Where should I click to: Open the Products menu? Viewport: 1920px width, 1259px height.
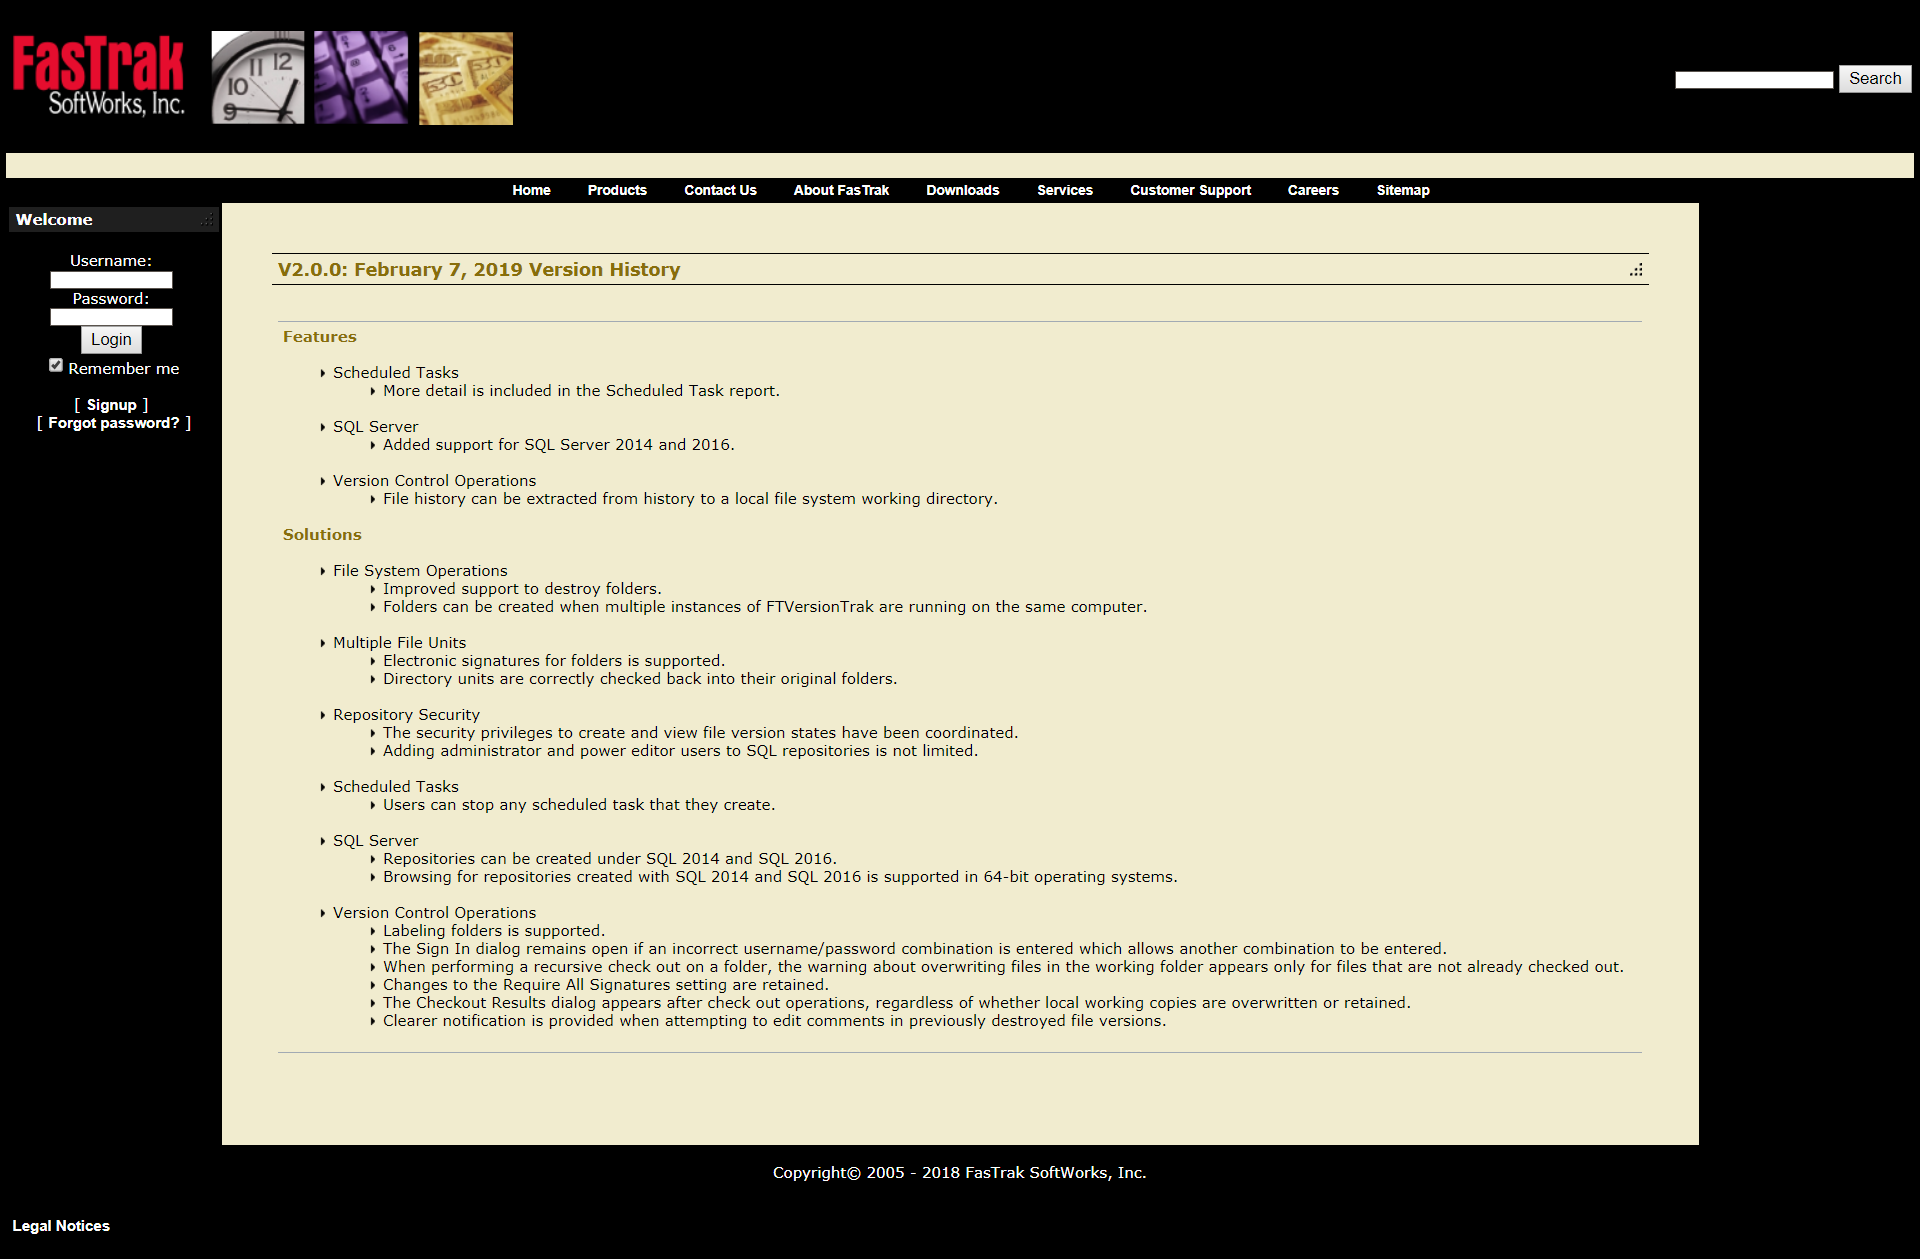pyautogui.click(x=617, y=190)
